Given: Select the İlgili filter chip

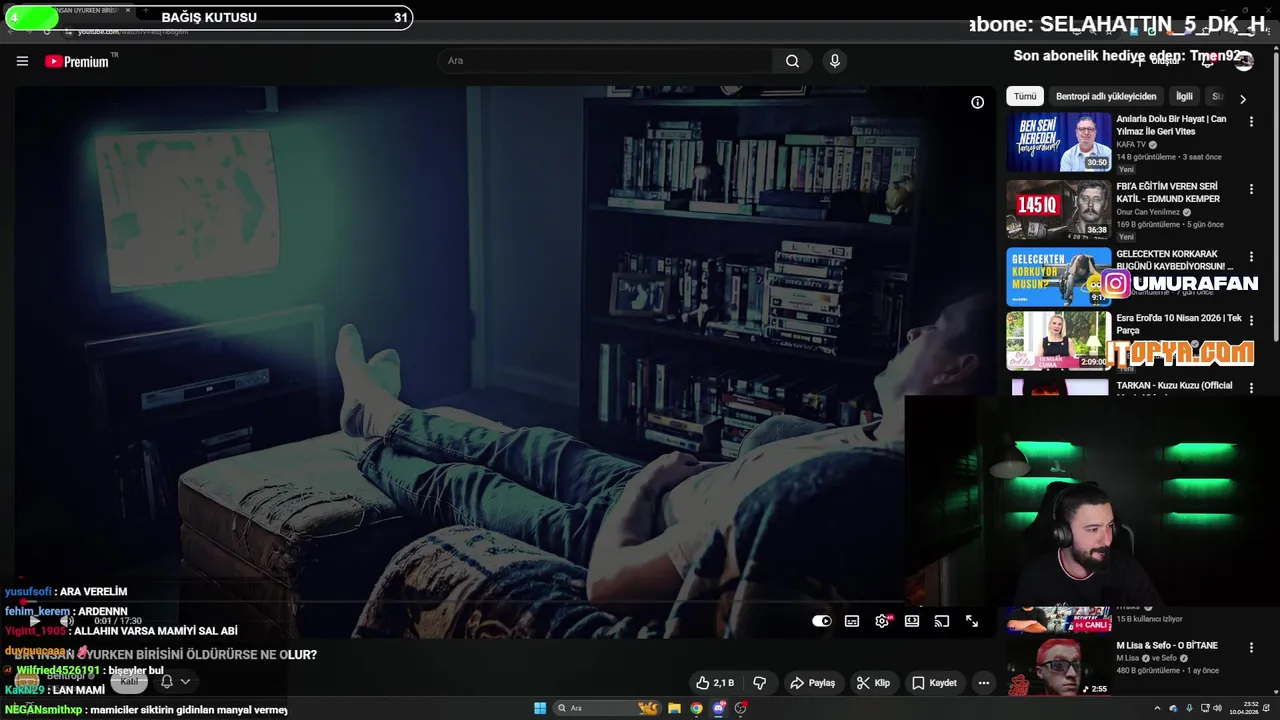Looking at the screenshot, I should 1184,96.
